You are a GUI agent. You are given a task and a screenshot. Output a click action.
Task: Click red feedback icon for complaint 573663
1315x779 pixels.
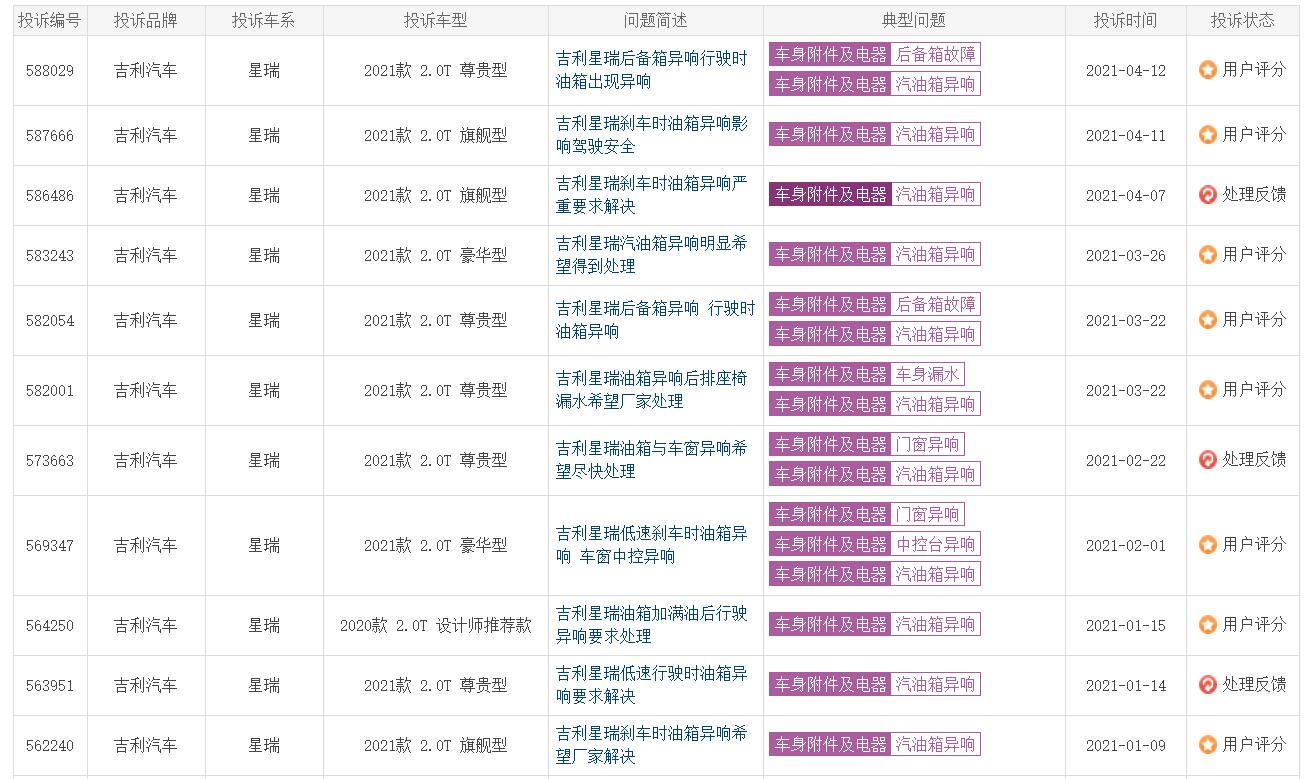(x=1208, y=460)
